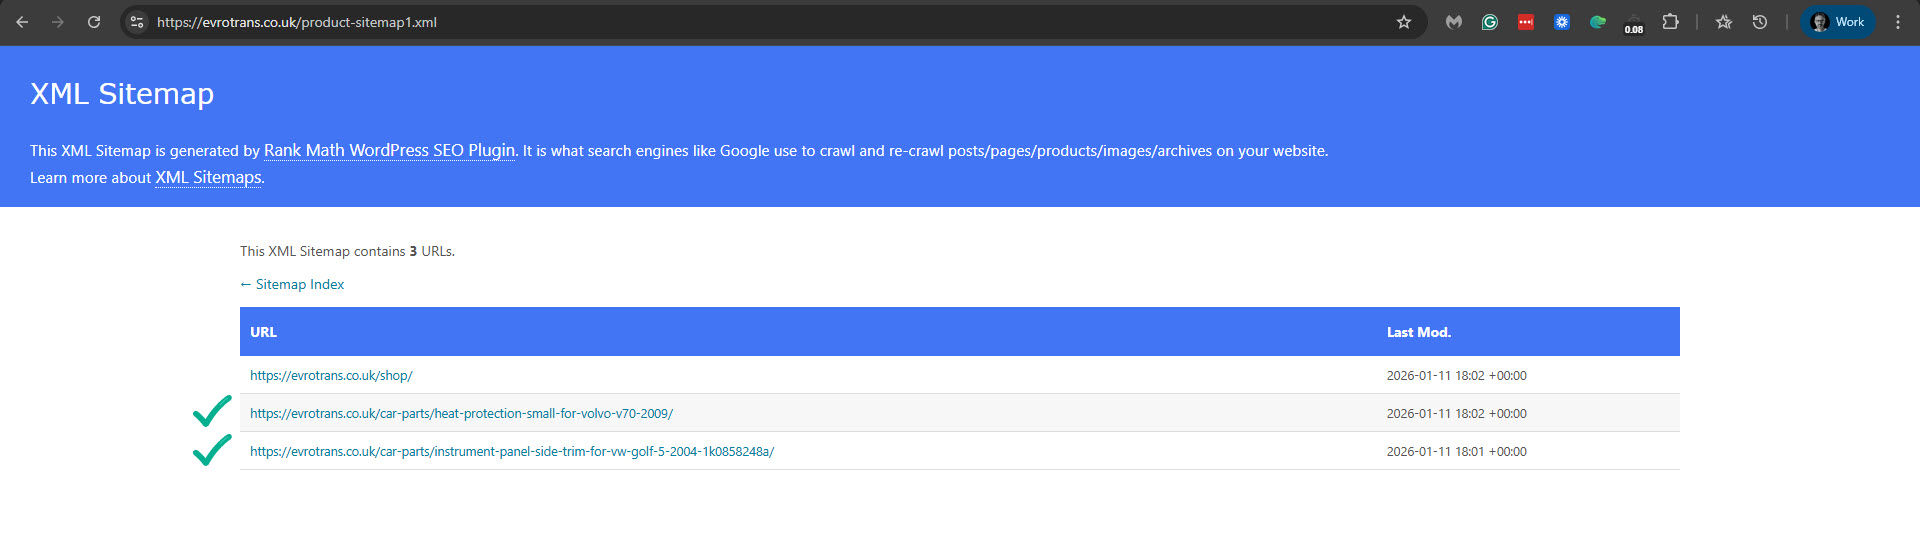Click the browser back arrow
Viewport: 1920px width, 538px height.
click(x=22, y=22)
